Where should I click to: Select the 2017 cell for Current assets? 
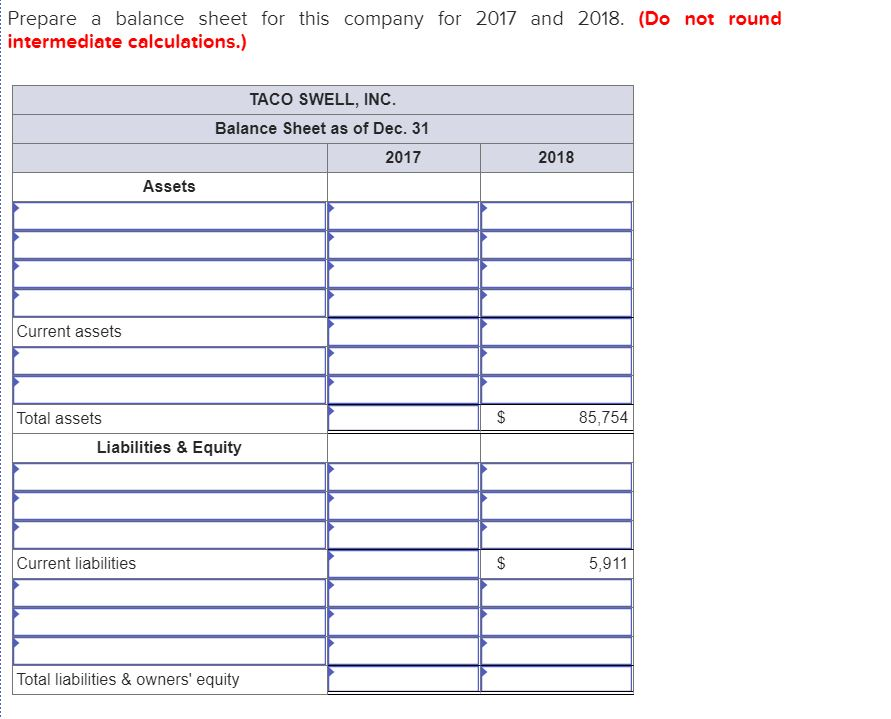[403, 332]
